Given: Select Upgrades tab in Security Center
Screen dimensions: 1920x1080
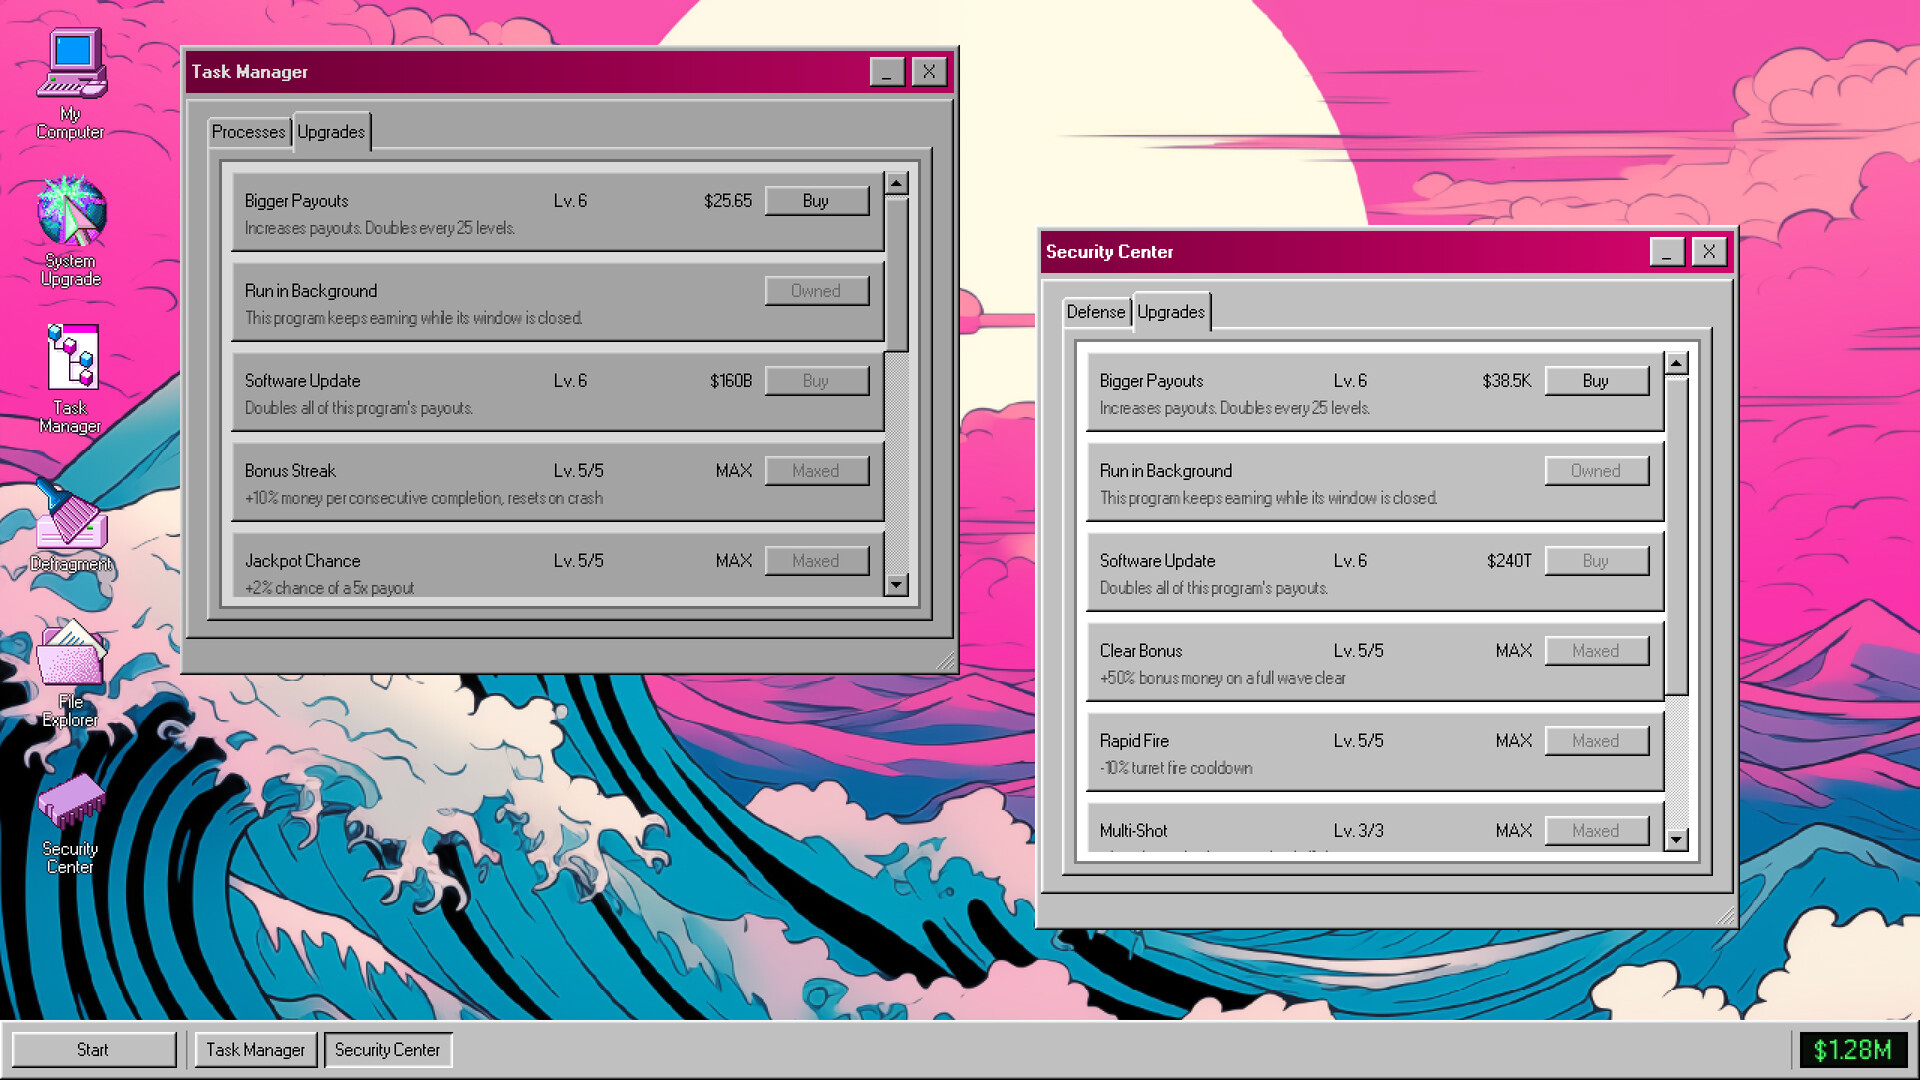Looking at the screenshot, I should pyautogui.click(x=1171, y=312).
